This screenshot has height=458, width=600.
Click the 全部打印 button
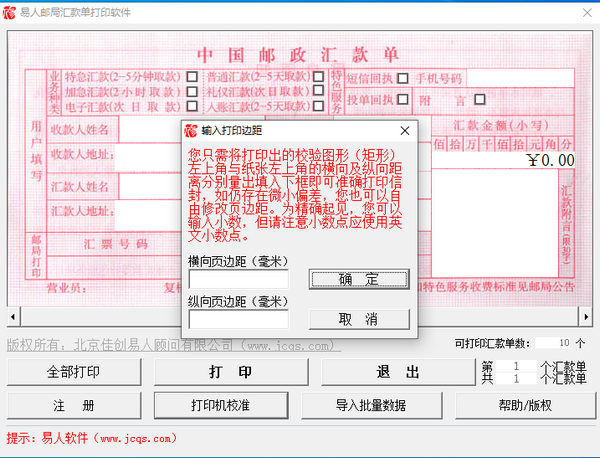(x=74, y=372)
